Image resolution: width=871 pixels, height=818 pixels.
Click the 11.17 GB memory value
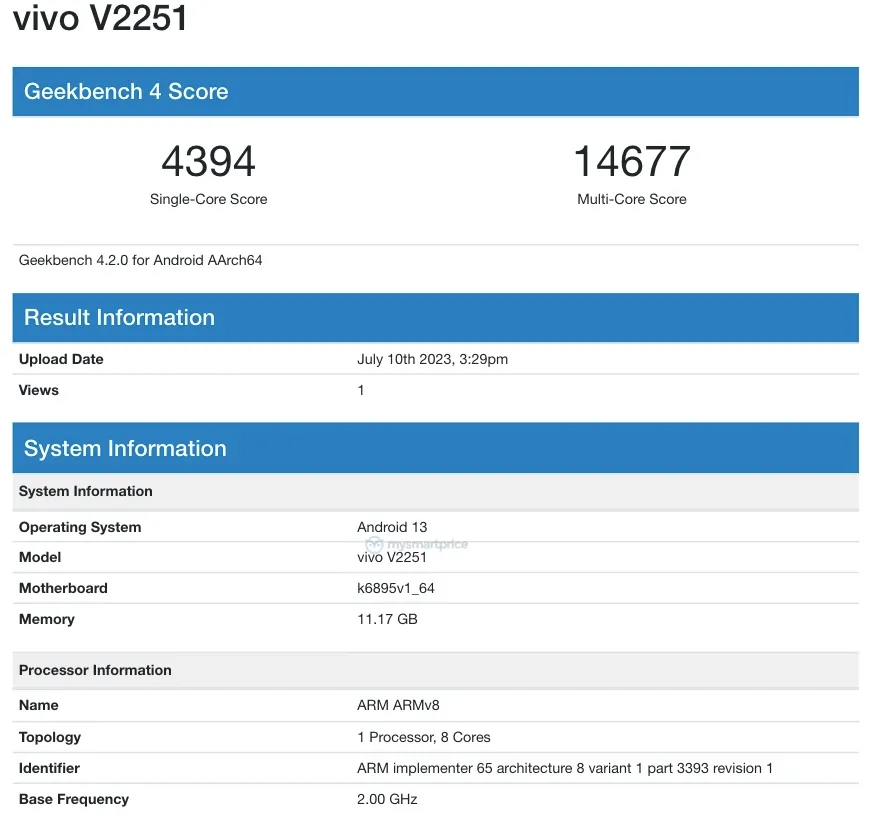click(x=387, y=619)
